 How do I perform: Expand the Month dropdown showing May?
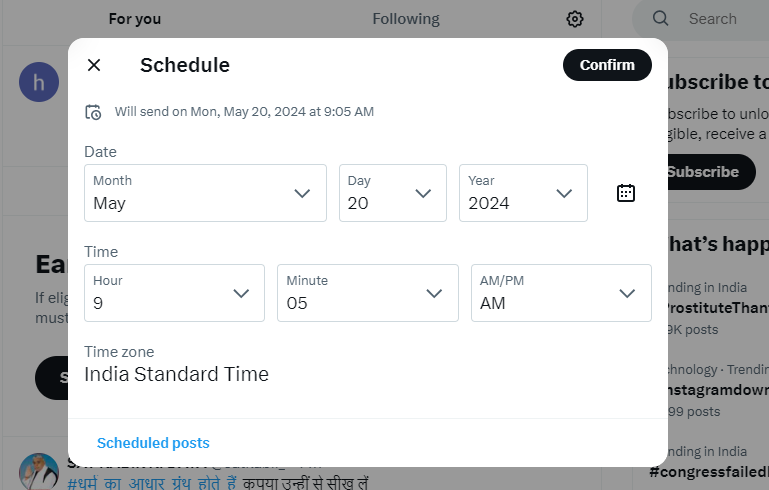point(205,193)
